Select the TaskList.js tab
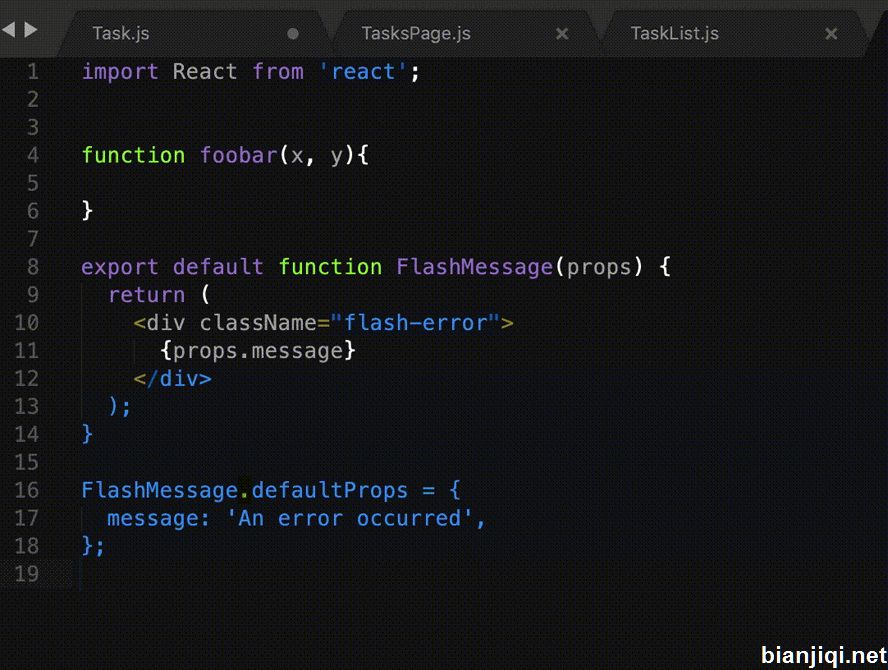 click(674, 33)
